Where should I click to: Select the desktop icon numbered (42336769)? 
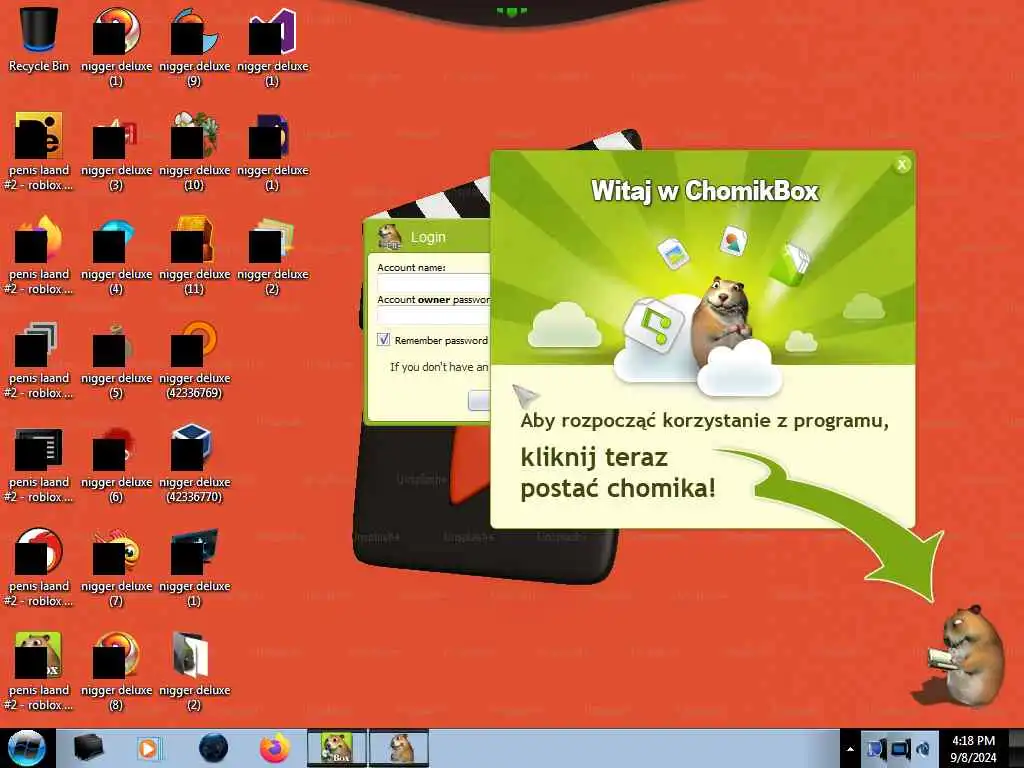pos(195,360)
